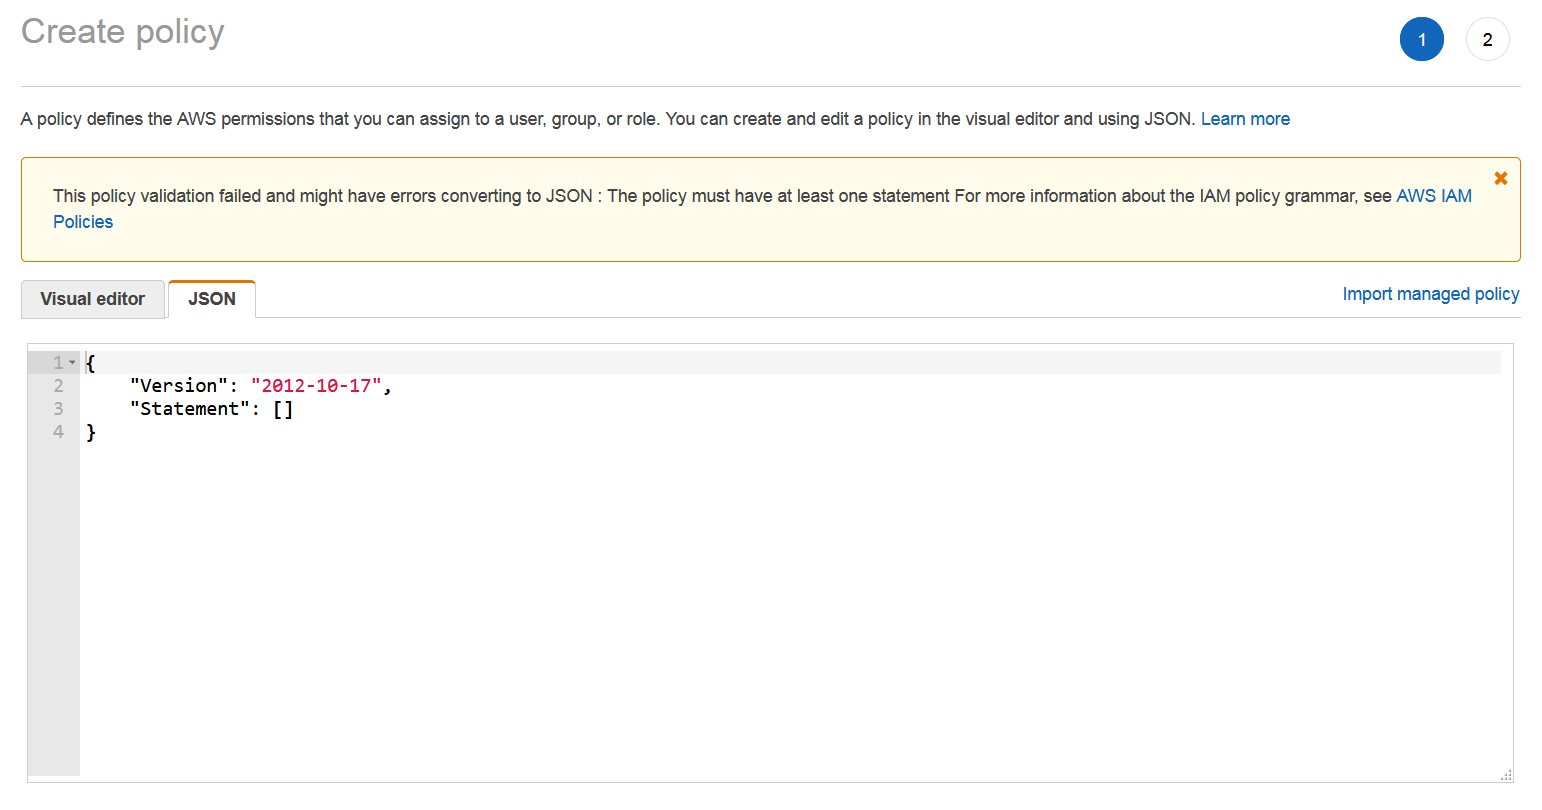Image resolution: width=1542 pixels, height=810 pixels.
Task: Select line number 3 in the gutter
Action: click(x=58, y=408)
